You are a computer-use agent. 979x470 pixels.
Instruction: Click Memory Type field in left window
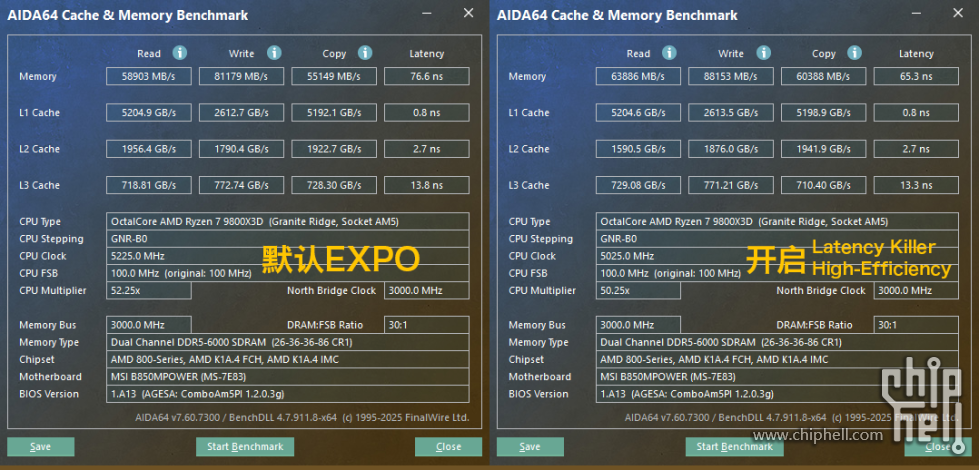[288, 343]
